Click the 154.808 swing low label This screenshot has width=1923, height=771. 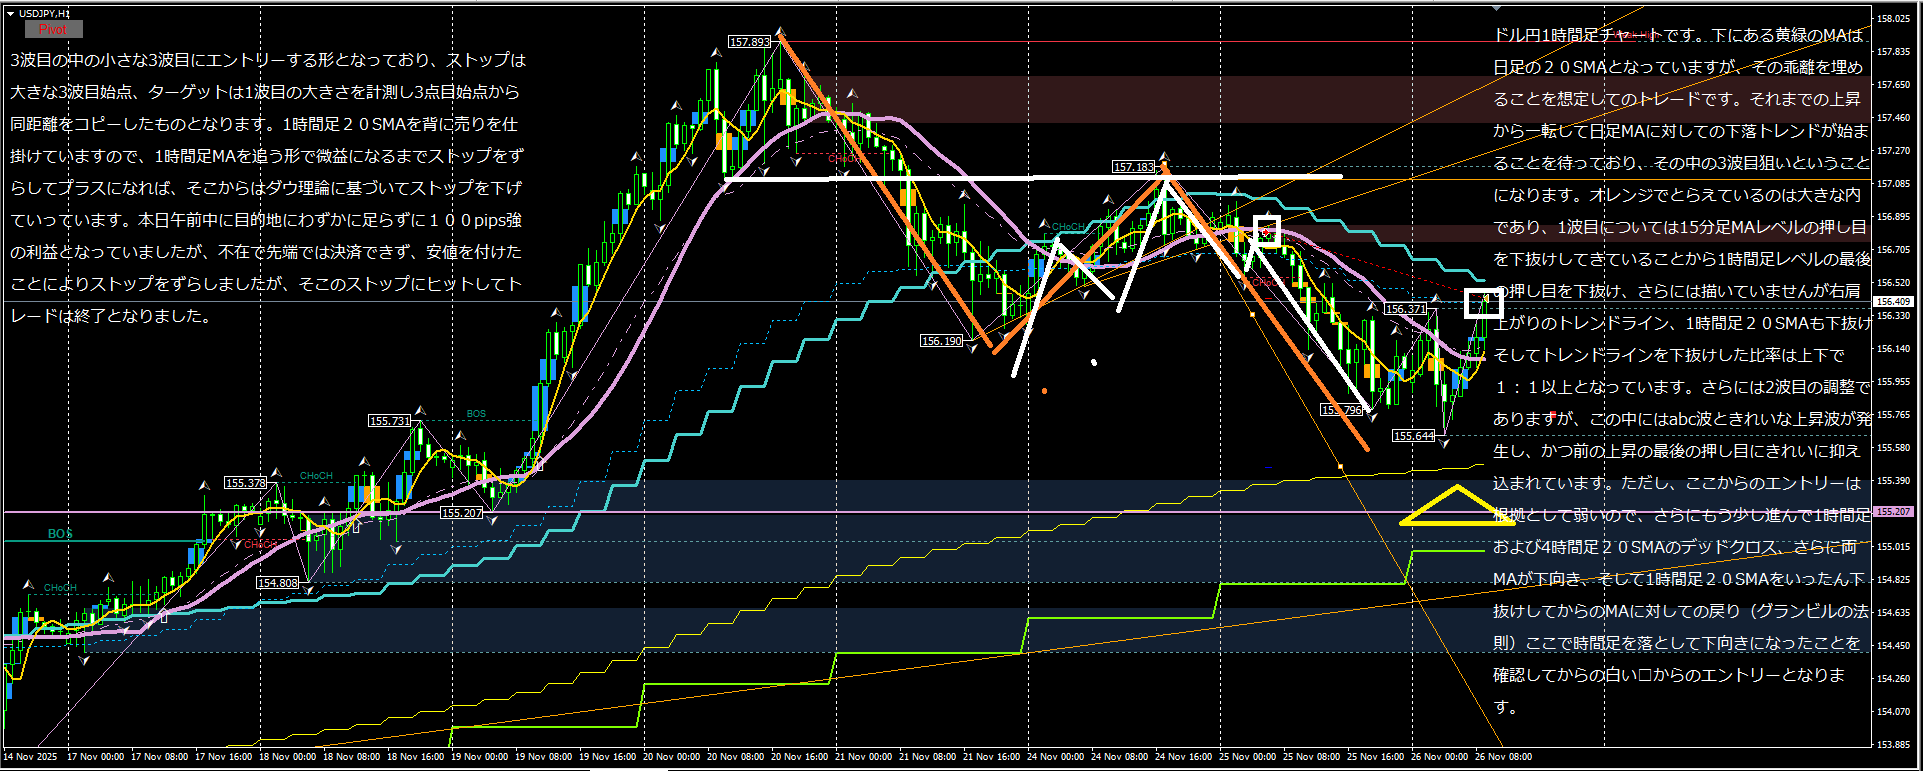pyautogui.click(x=277, y=583)
